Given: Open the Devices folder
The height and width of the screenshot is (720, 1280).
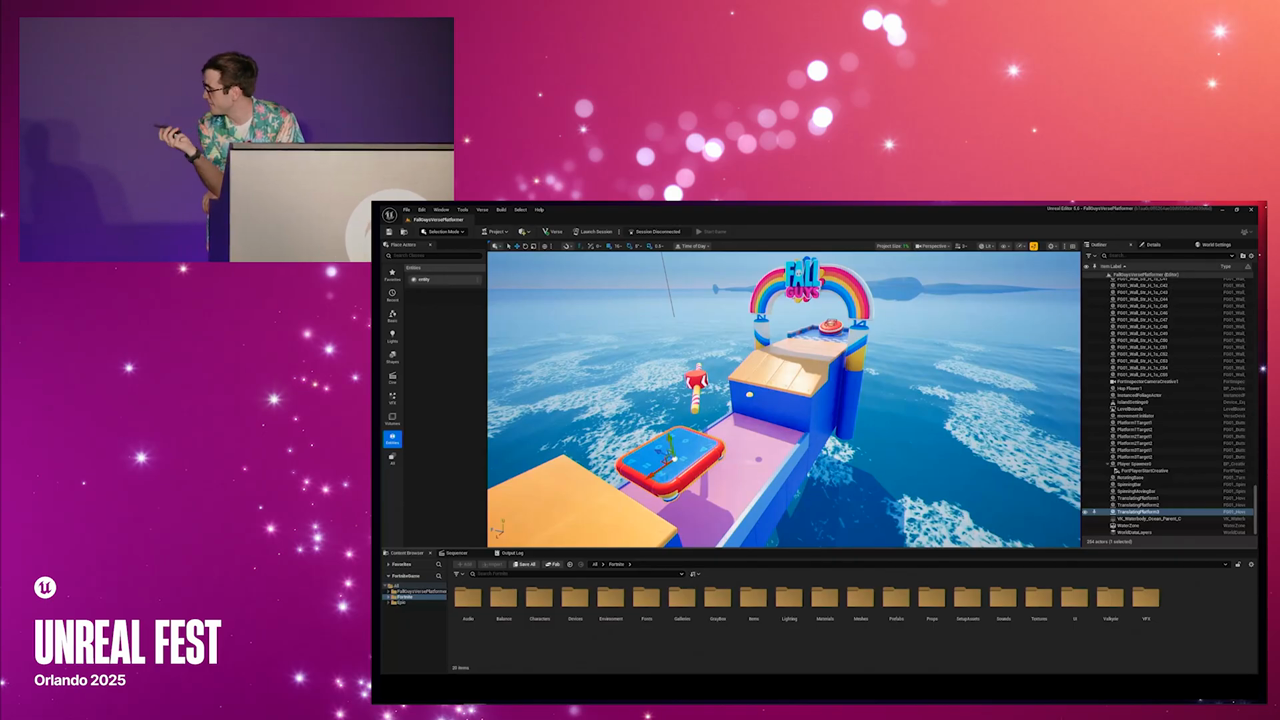Looking at the screenshot, I should (x=575, y=601).
